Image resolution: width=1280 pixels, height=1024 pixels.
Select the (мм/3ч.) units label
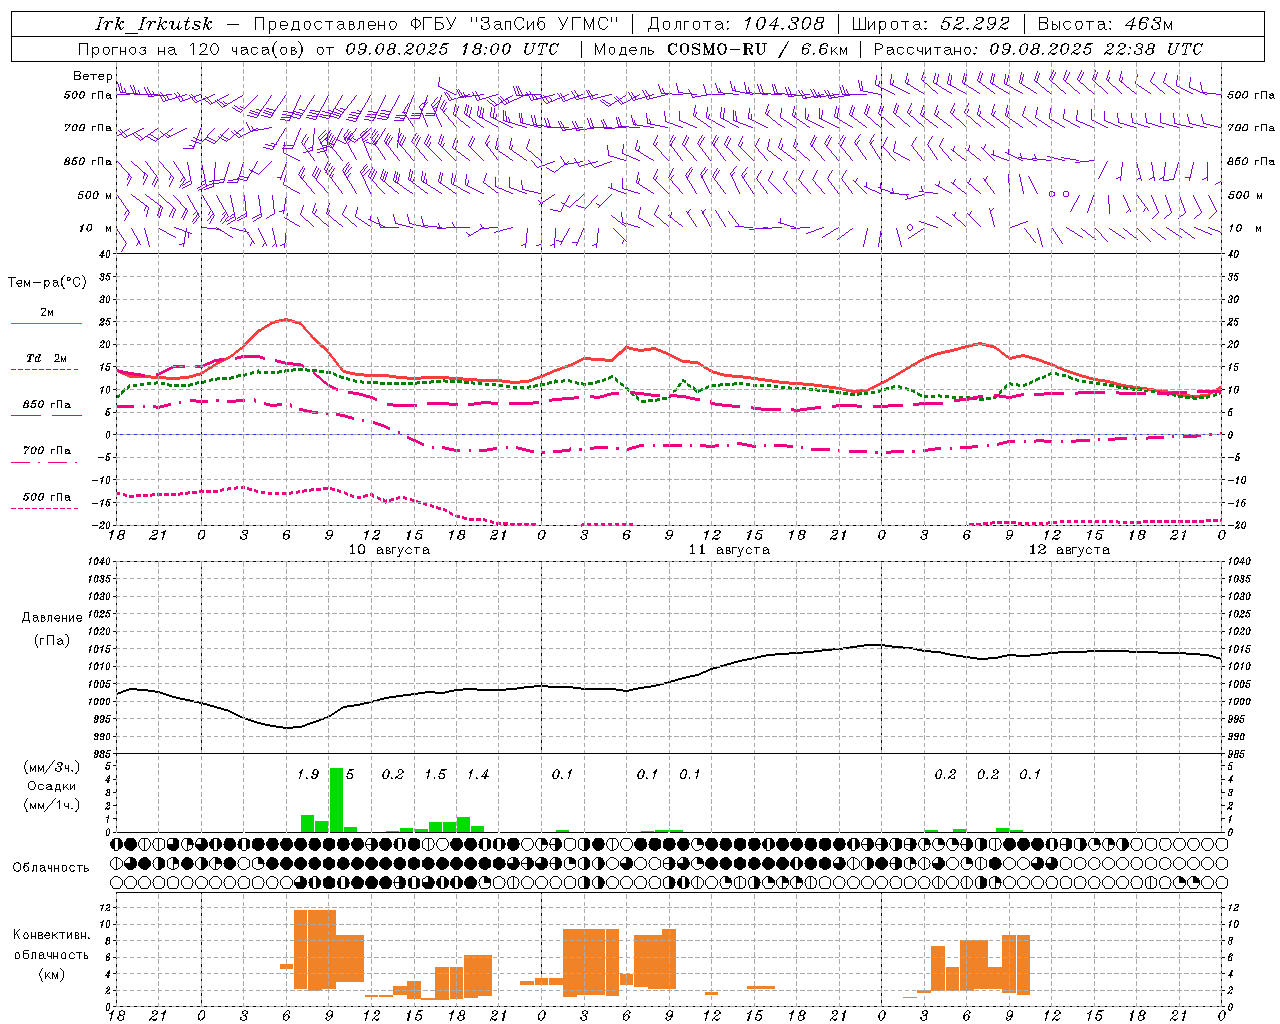[52, 767]
